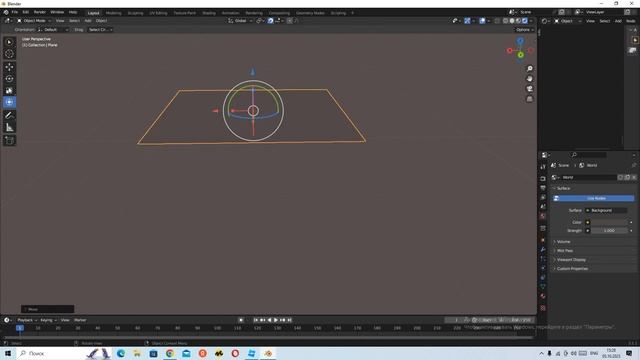Click the green Y axis on navigation gizmo
640x360 pixels.
(520, 55)
